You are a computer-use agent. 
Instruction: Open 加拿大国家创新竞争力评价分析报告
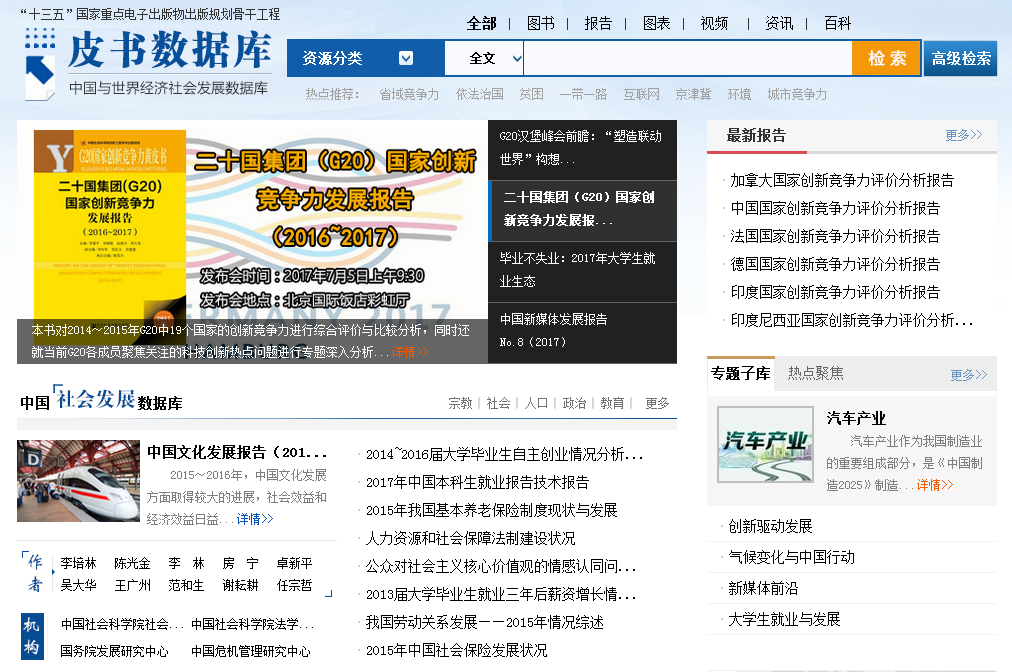tap(842, 180)
